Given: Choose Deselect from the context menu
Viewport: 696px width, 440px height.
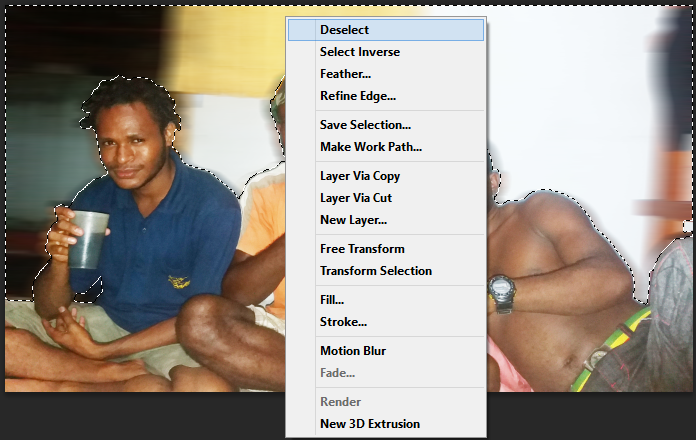Looking at the screenshot, I should tap(386, 30).
